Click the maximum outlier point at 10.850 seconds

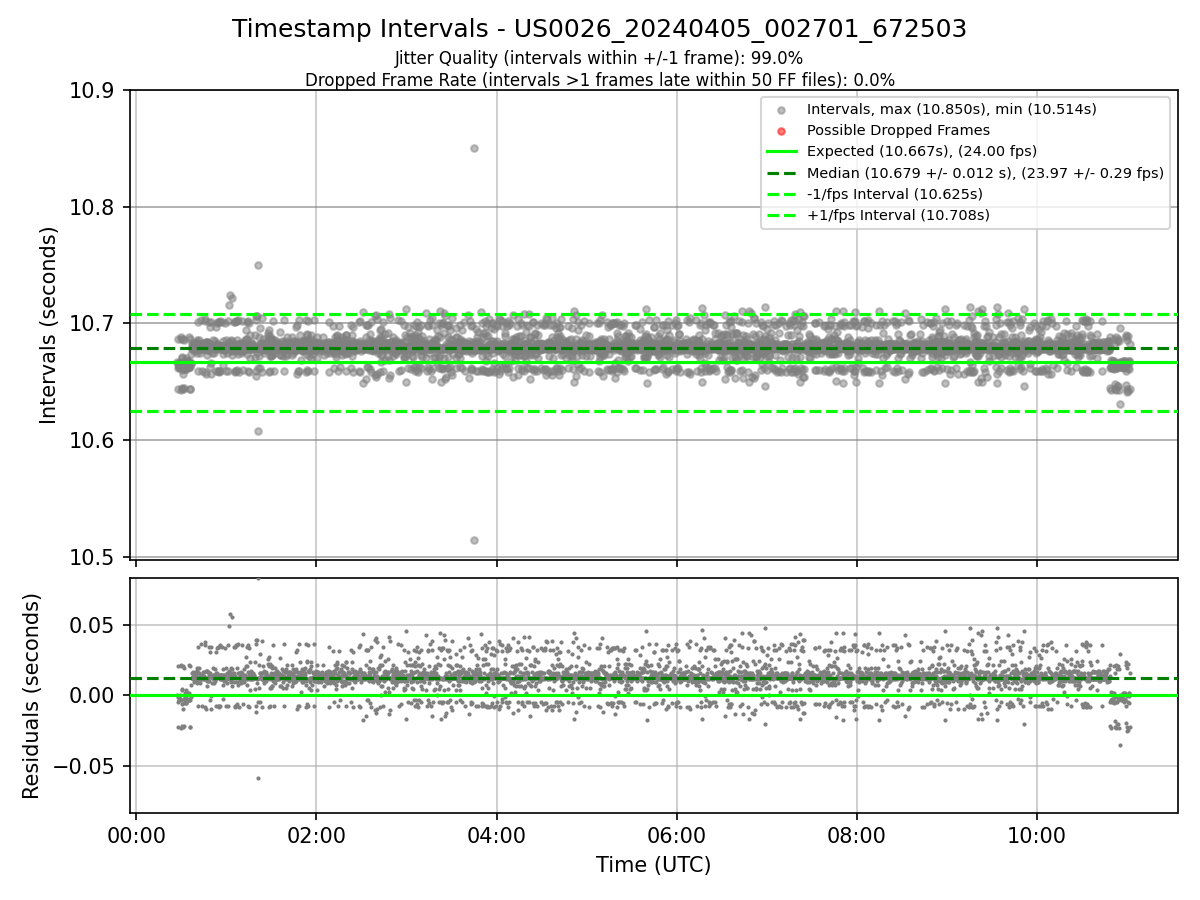(x=474, y=148)
